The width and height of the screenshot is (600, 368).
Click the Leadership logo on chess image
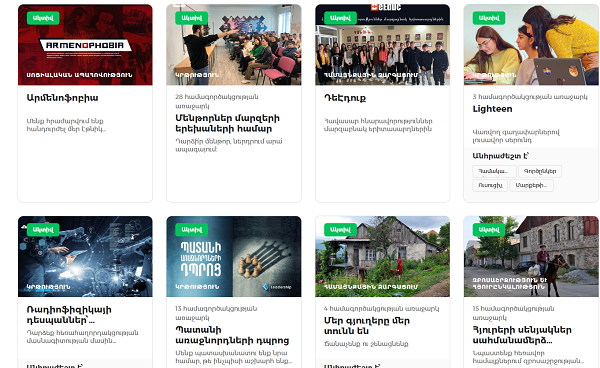tap(277, 287)
